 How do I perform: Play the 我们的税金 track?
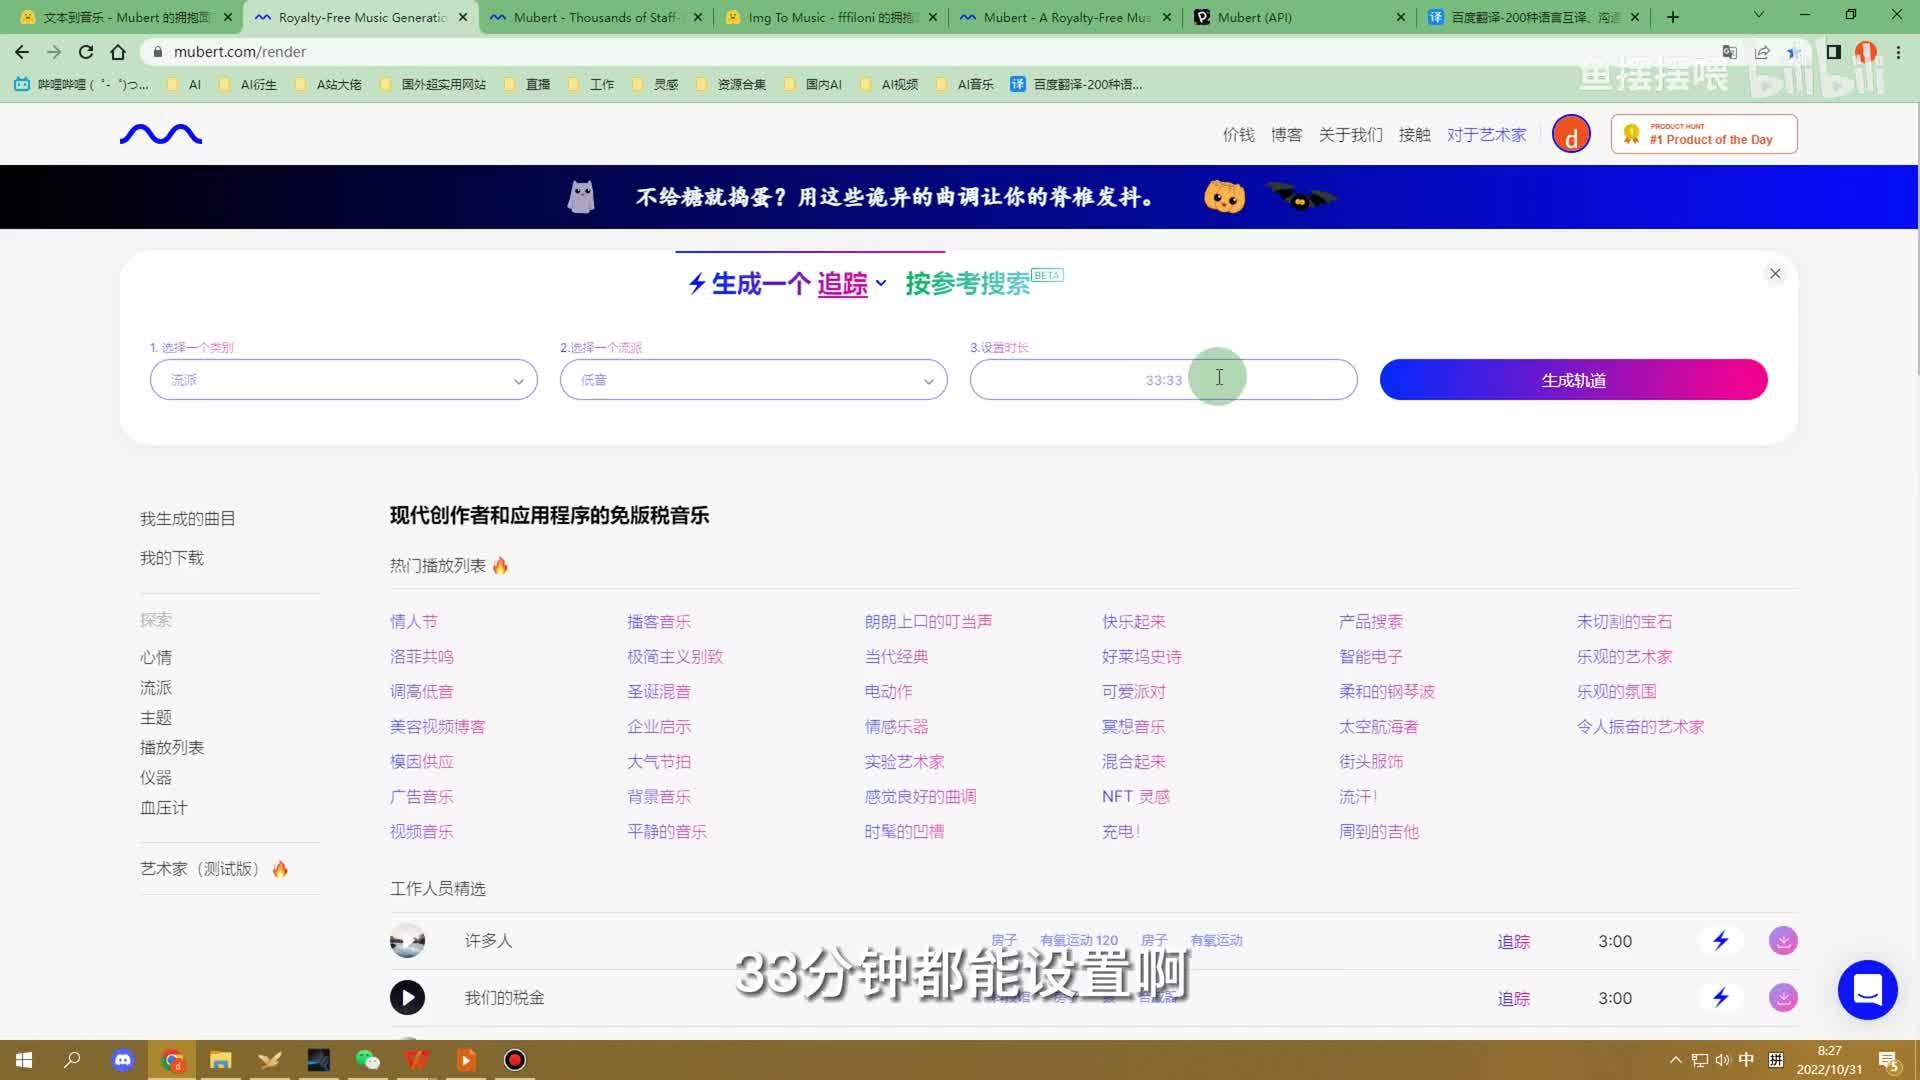pos(407,997)
